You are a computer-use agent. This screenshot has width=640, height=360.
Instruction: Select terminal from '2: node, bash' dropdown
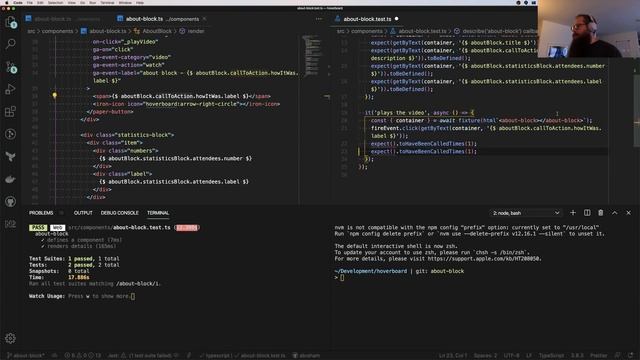click(526, 213)
